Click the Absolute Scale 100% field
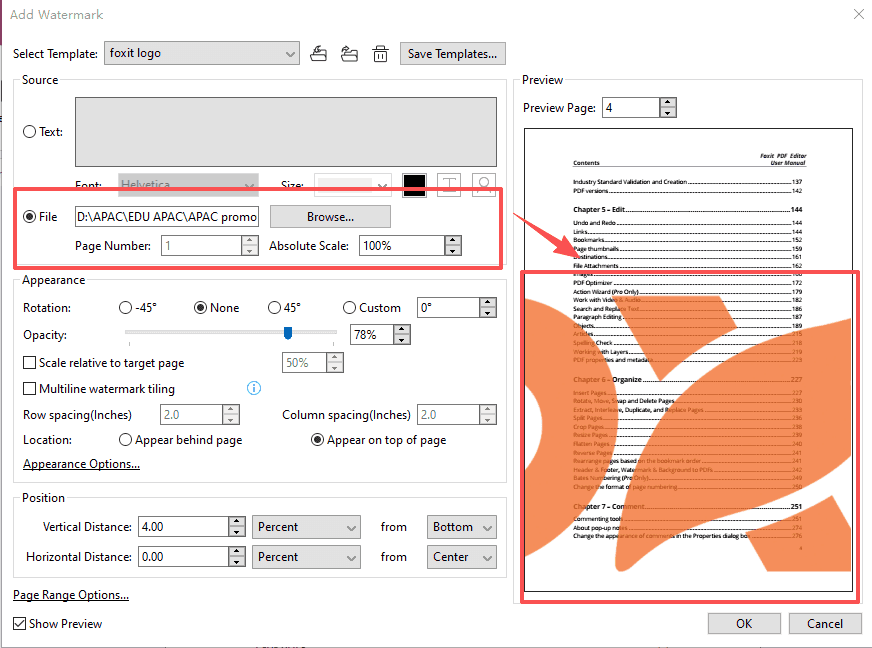Screen dimensions: 872x648 [x=402, y=246]
